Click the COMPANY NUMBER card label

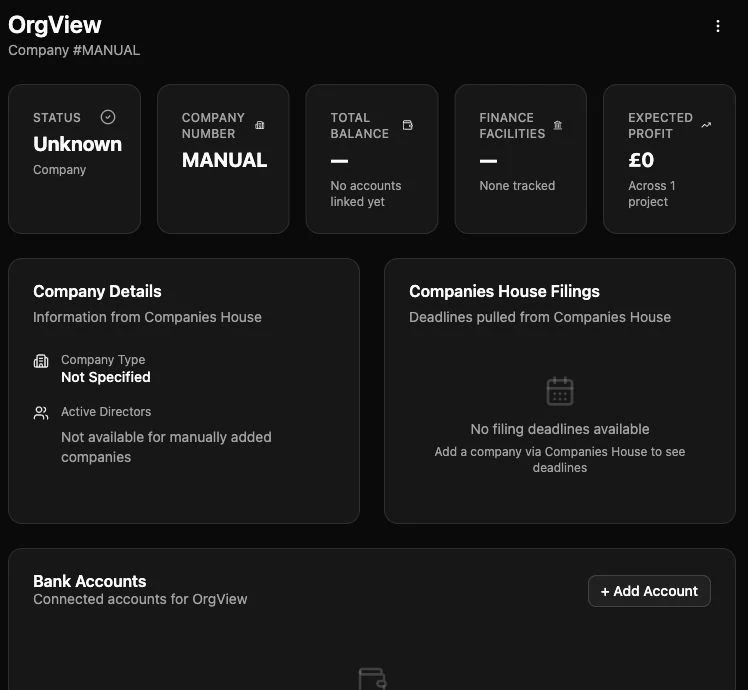(x=213, y=125)
